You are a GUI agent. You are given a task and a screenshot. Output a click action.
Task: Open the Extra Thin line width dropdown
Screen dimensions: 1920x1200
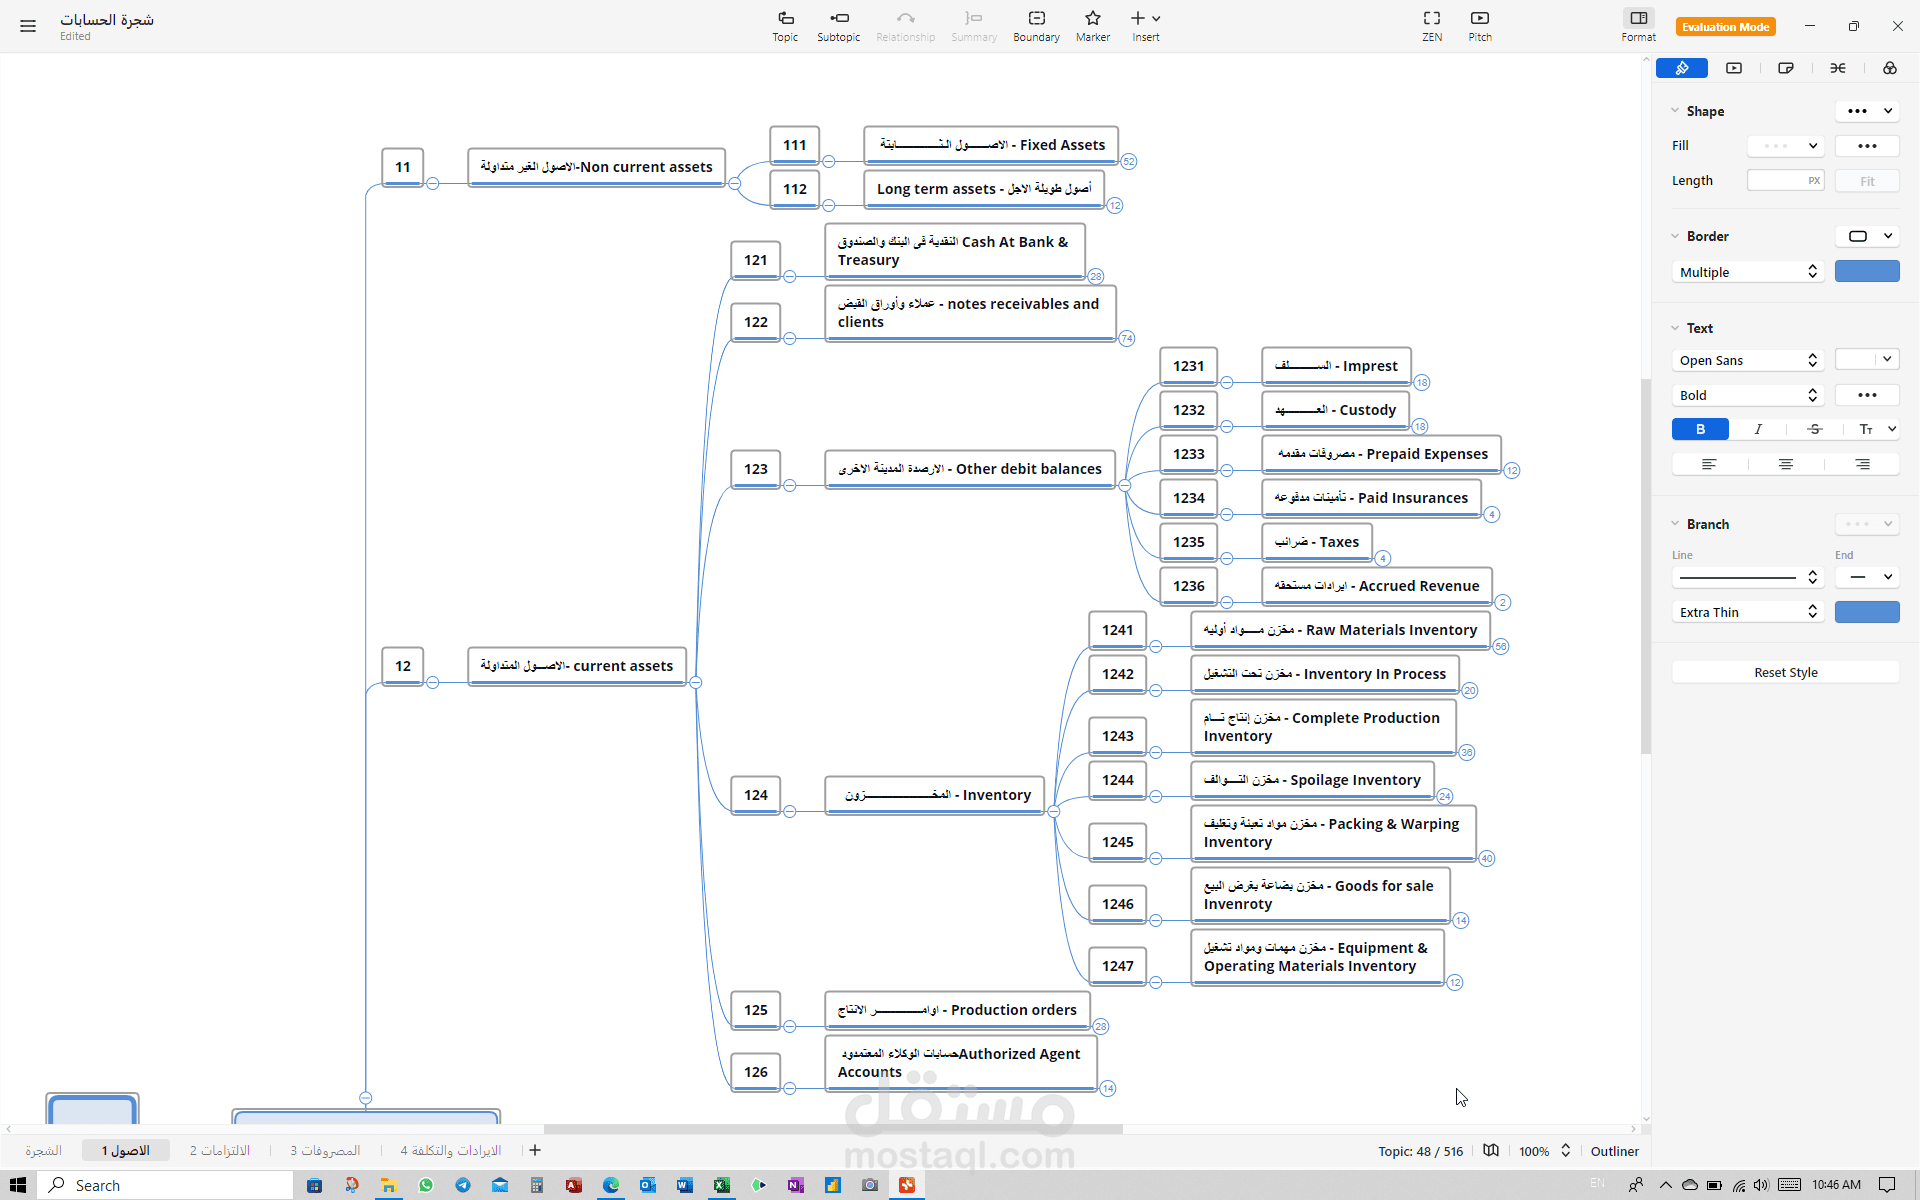coord(1747,612)
